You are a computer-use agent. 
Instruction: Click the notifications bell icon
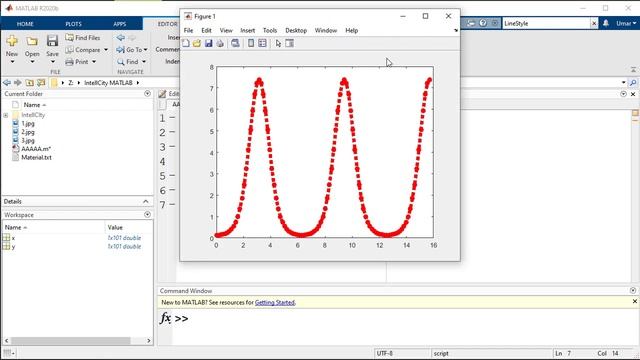(x=606, y=24)
